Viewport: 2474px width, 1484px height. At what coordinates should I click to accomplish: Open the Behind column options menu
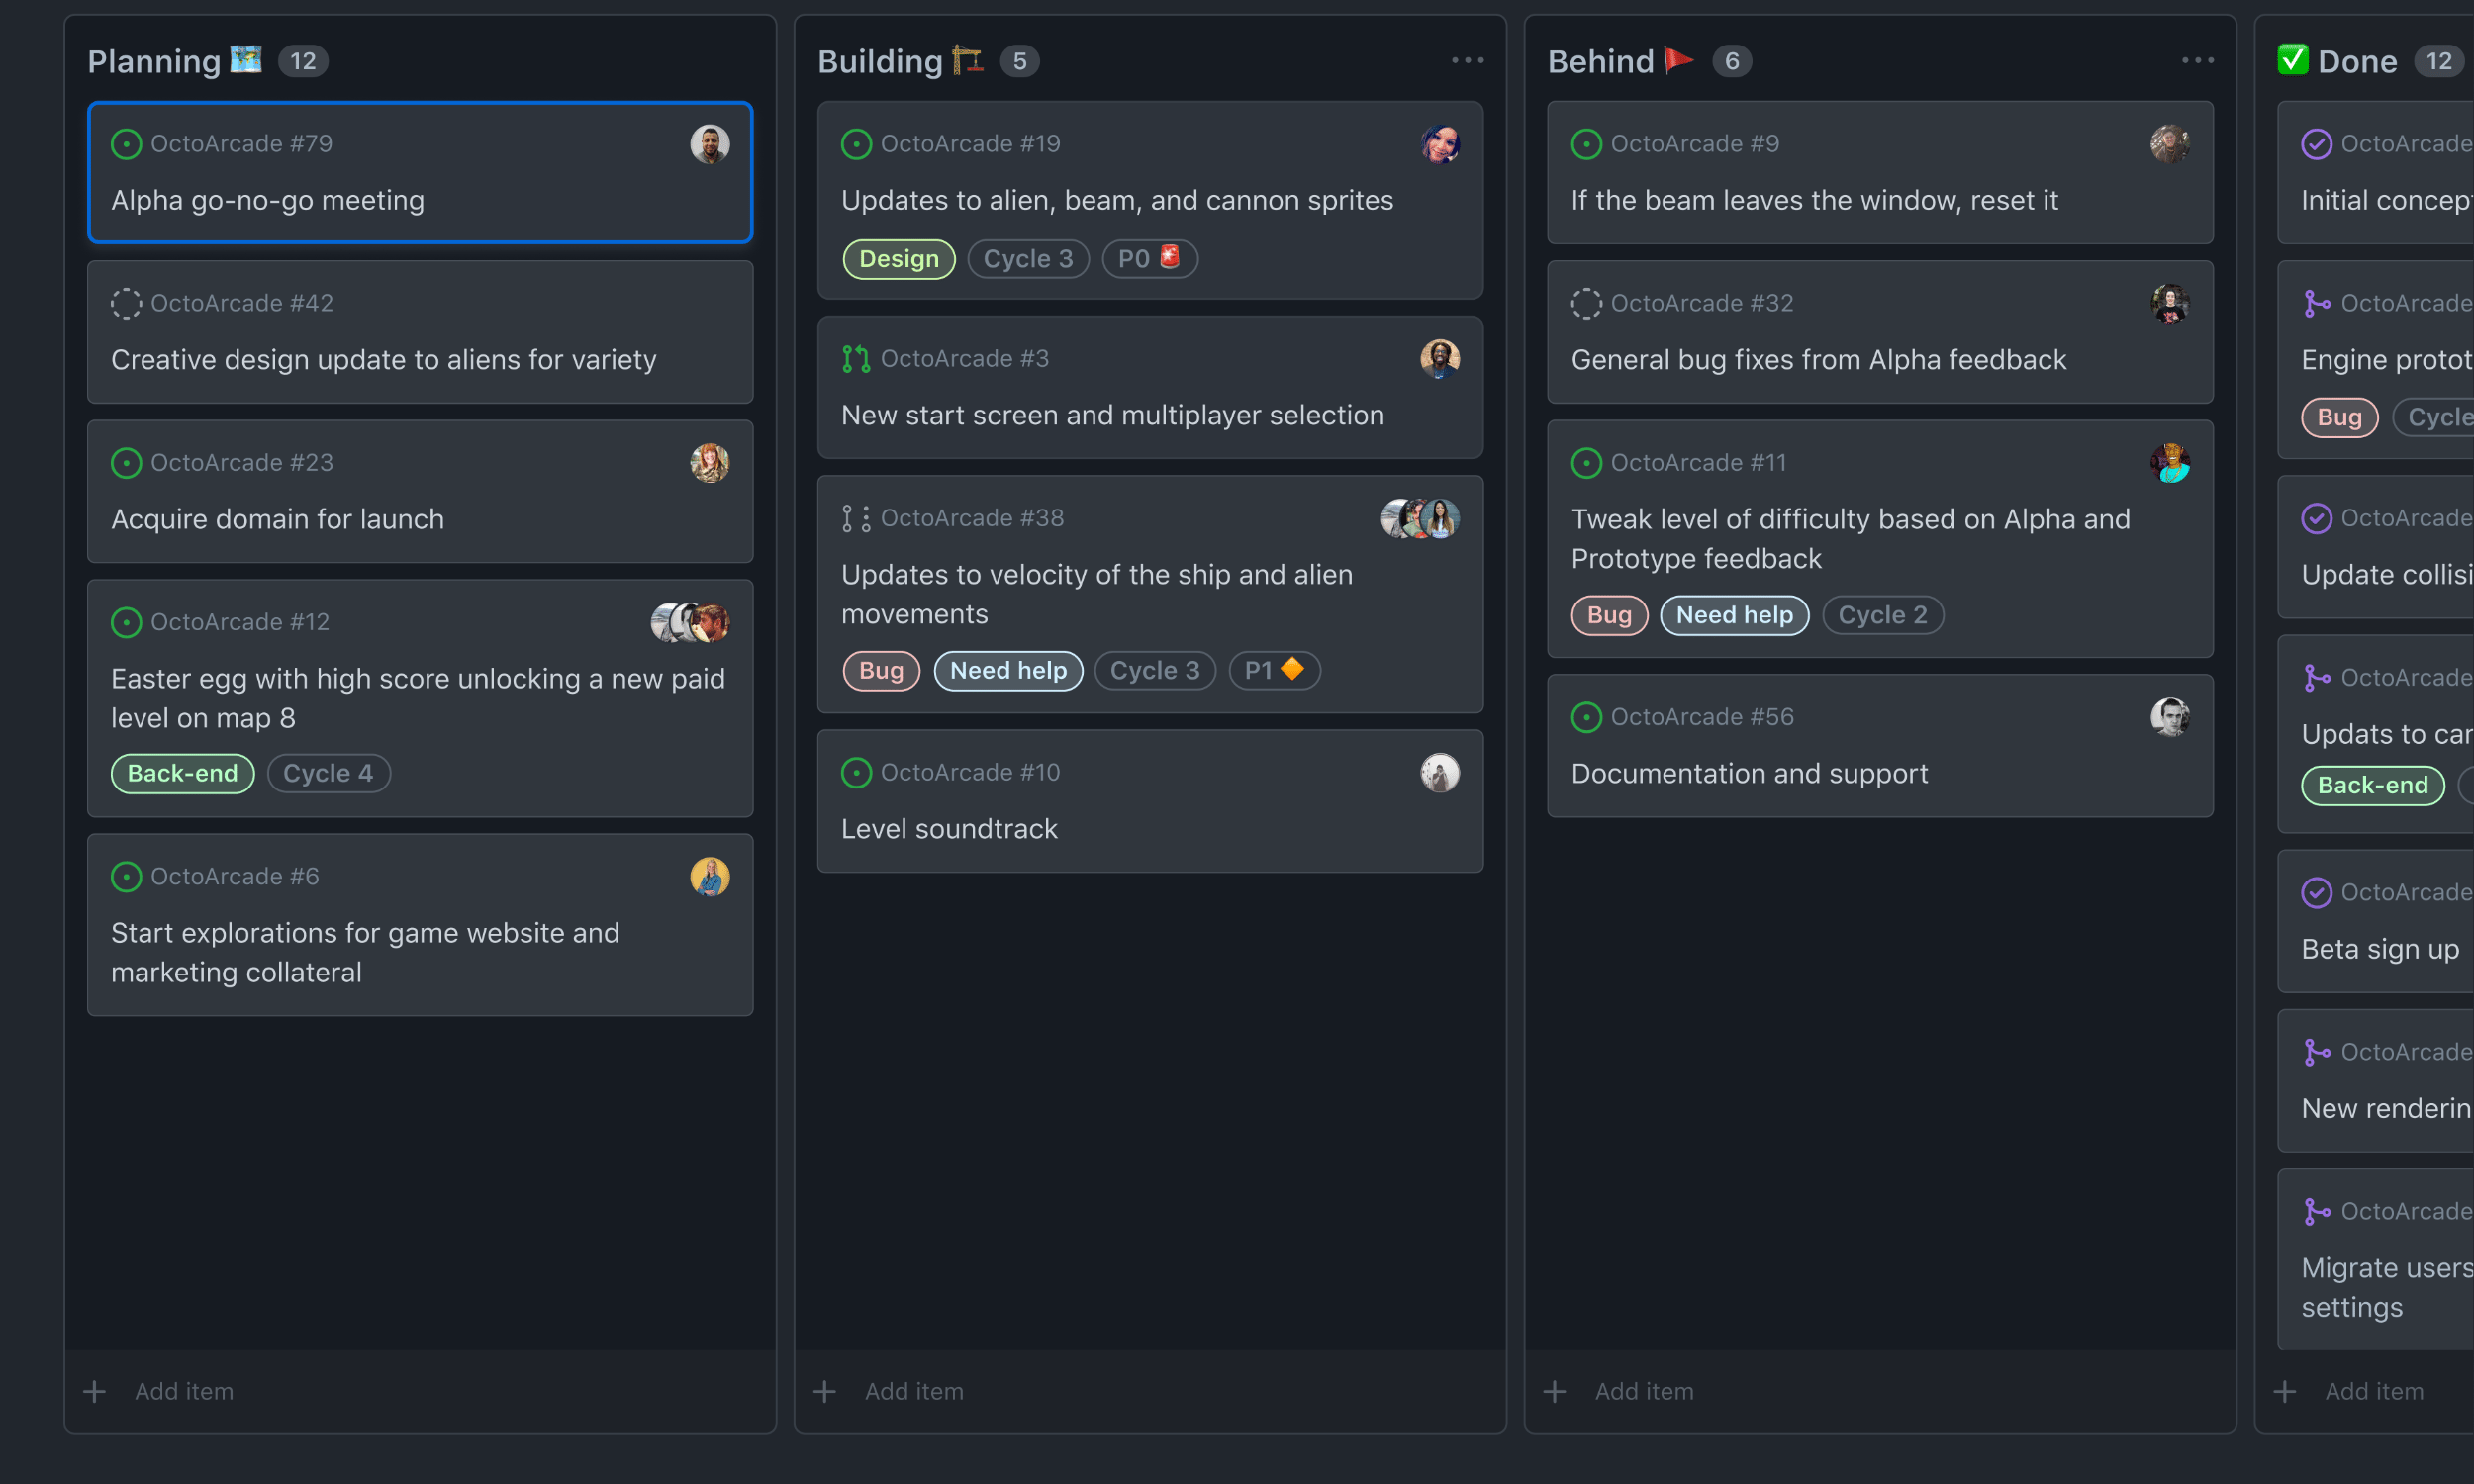(2196, 60)
